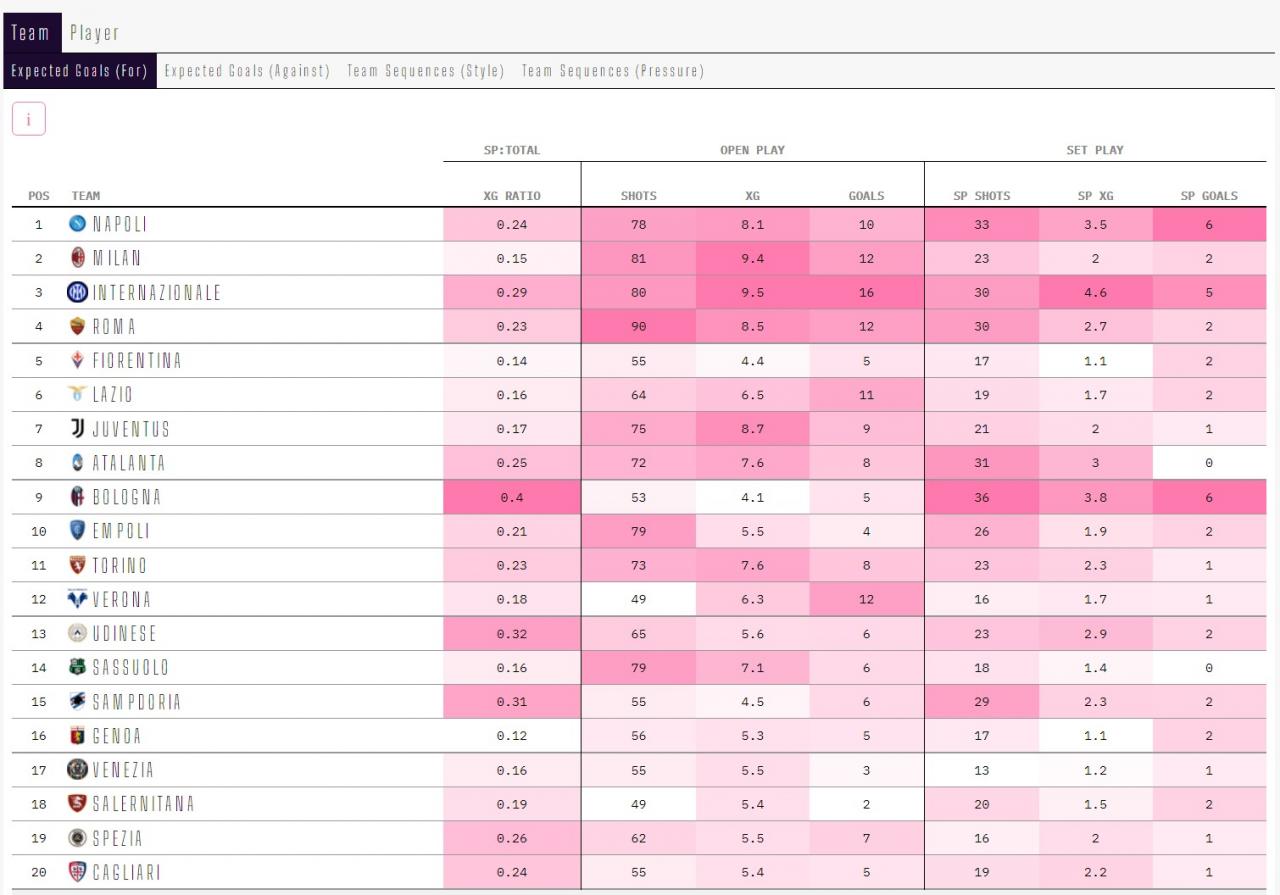1280x895 pixels.
Task: Click the Genoa club crest icon
Action: [77, 735]
